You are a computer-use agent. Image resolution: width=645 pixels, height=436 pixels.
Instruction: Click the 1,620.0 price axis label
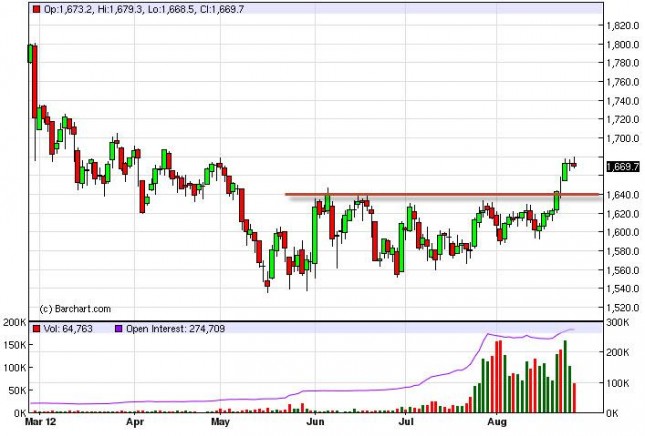click(x=623, y=213)
